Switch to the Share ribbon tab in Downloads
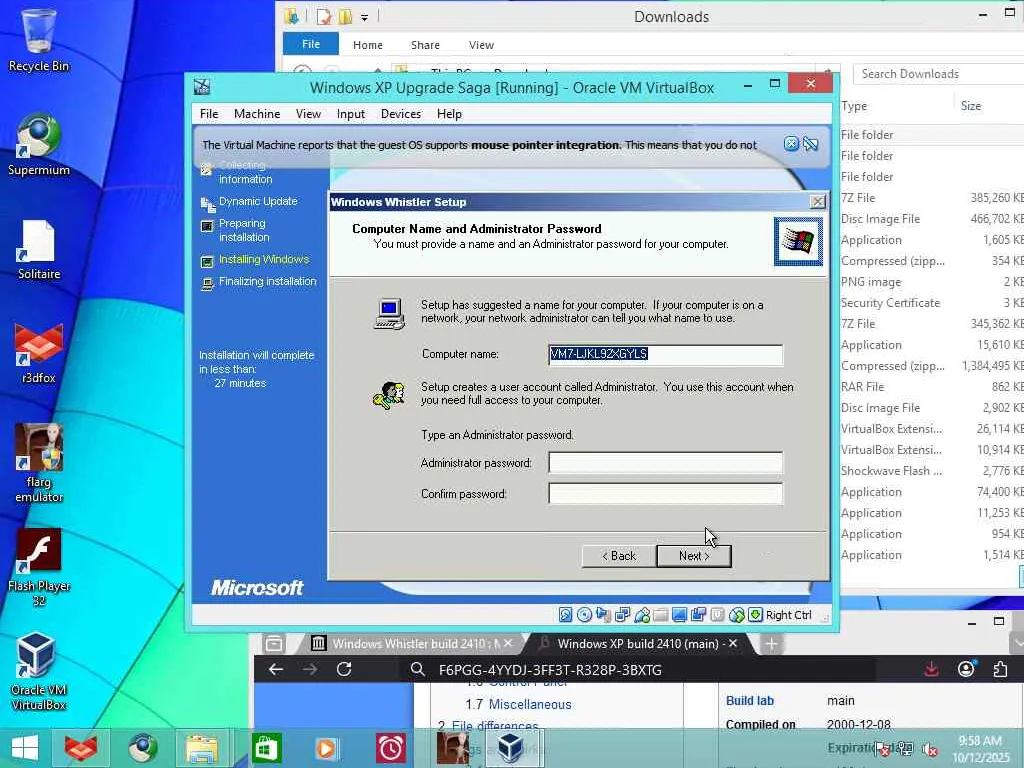The width and height of the screenshot is (1024, 768). tap(425, 45)
